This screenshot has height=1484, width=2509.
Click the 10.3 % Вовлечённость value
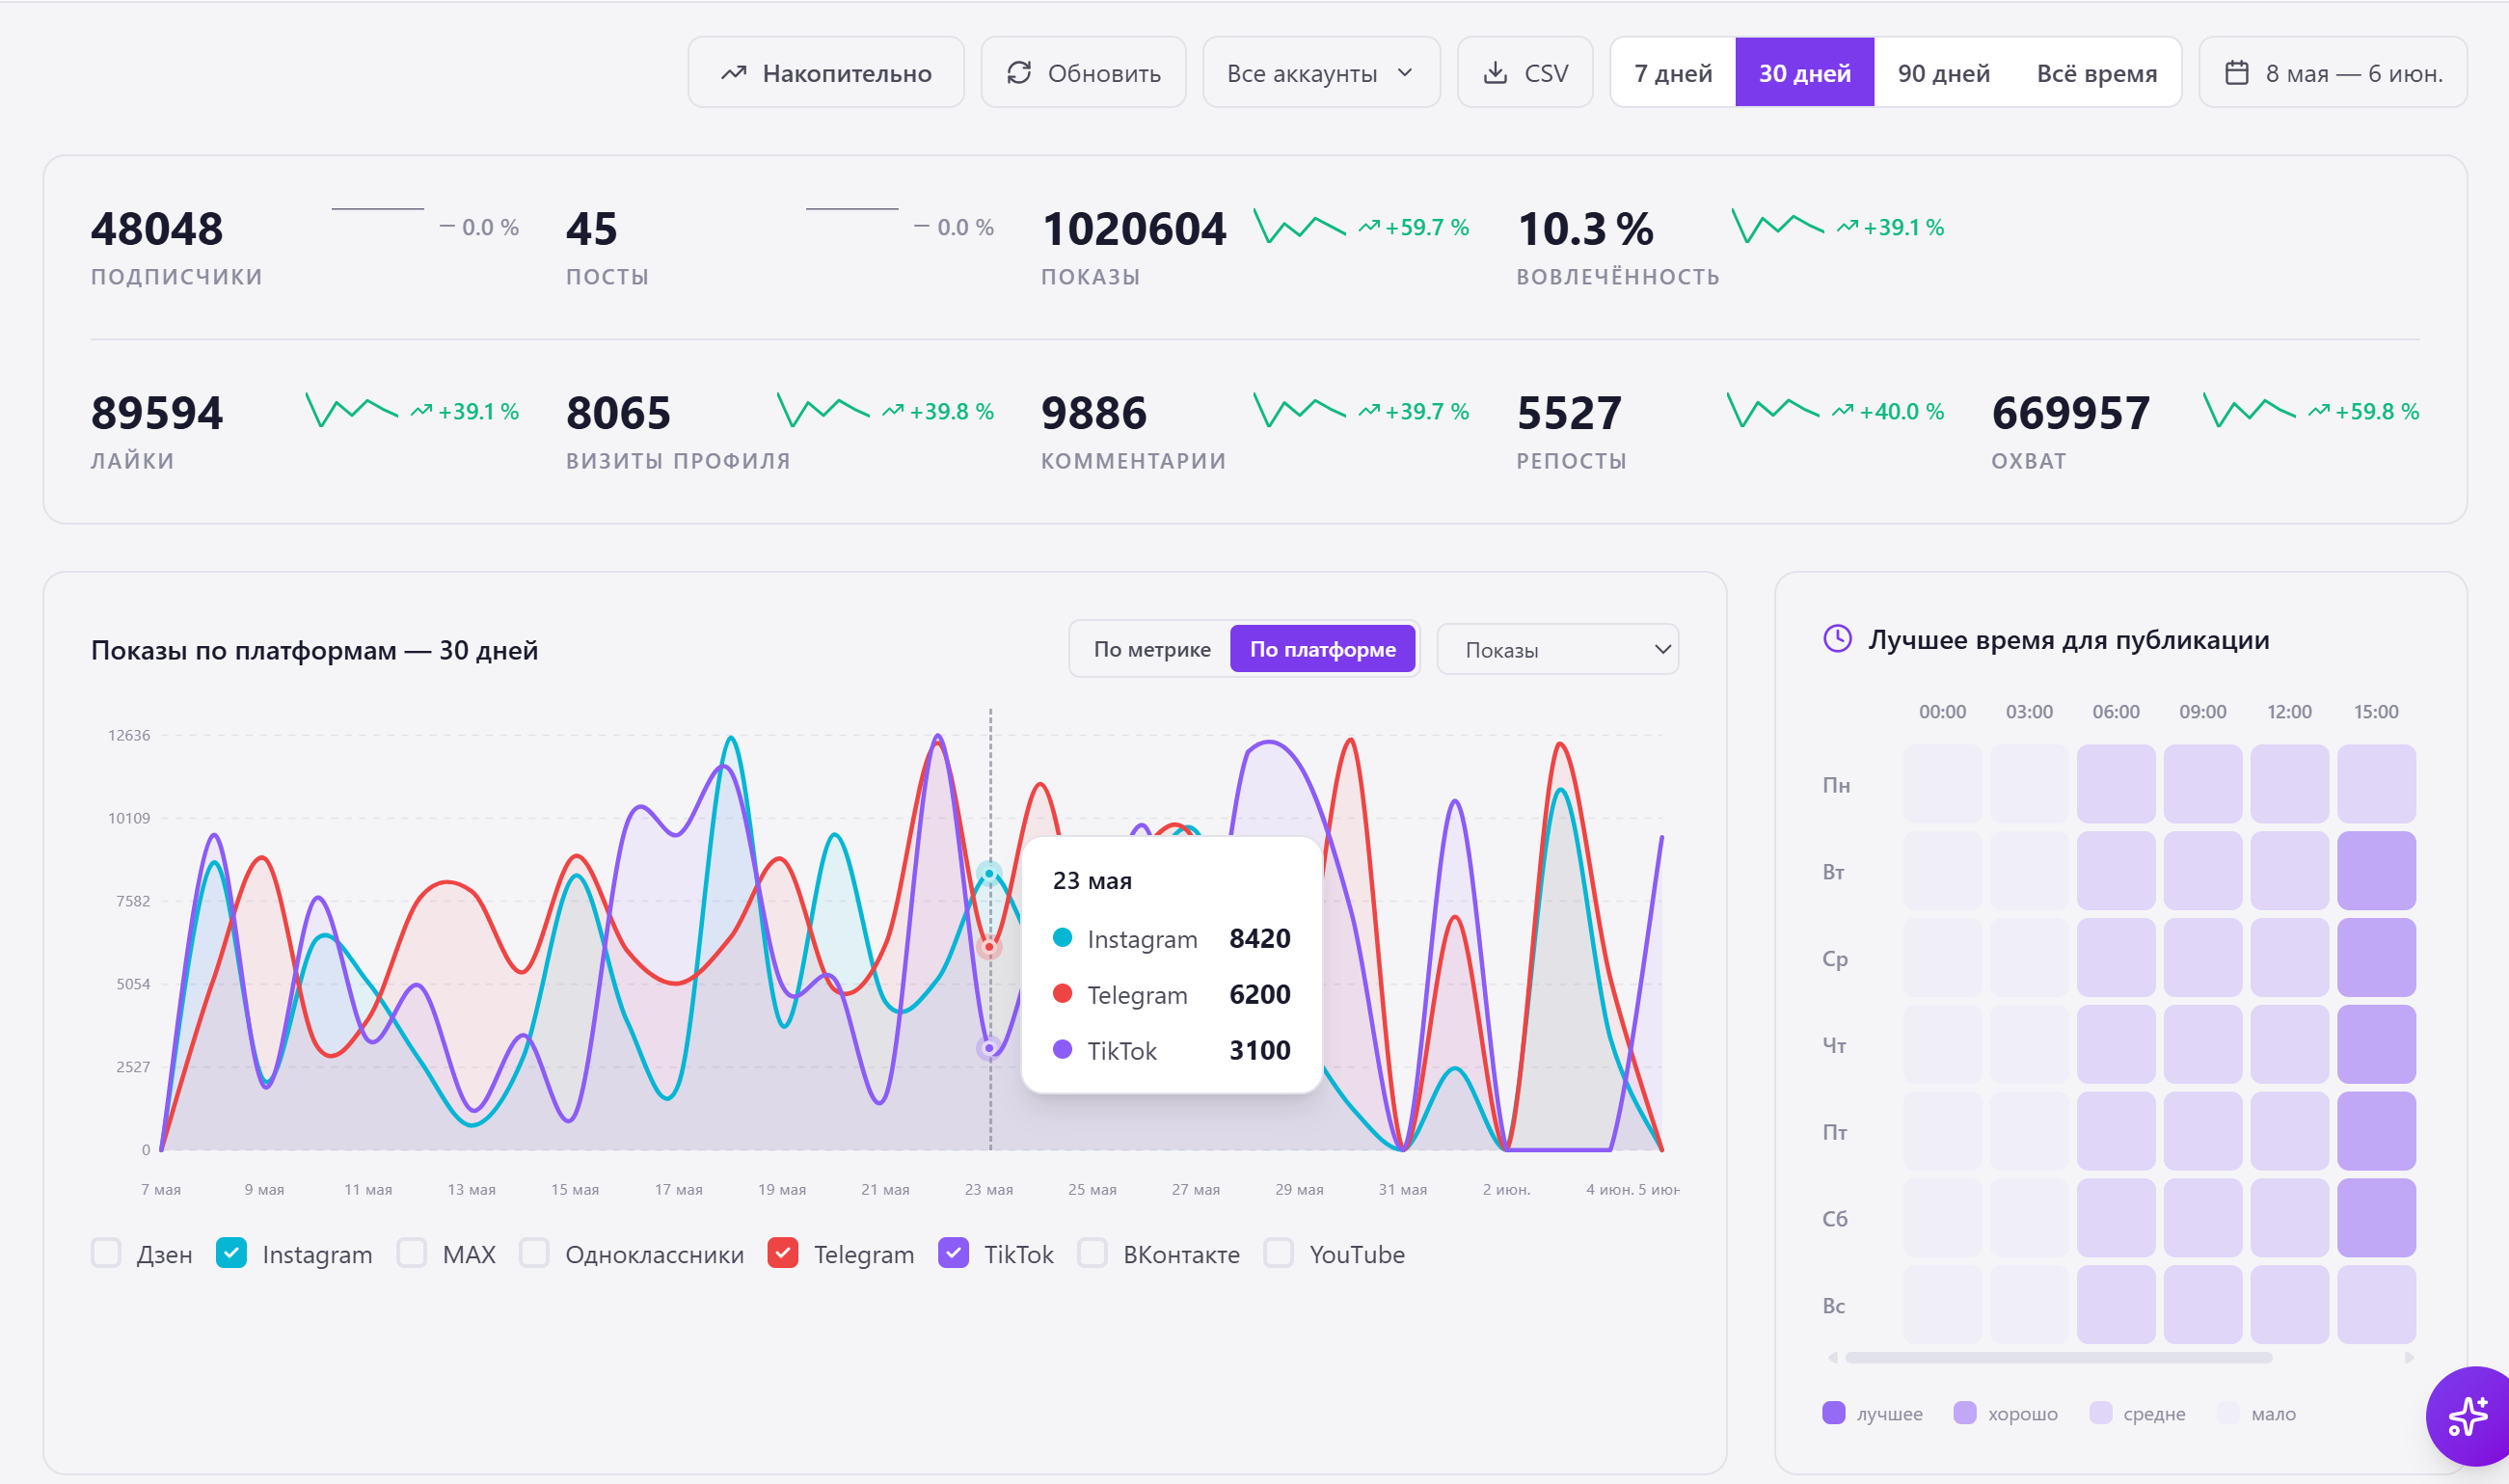coord(1585,229)
